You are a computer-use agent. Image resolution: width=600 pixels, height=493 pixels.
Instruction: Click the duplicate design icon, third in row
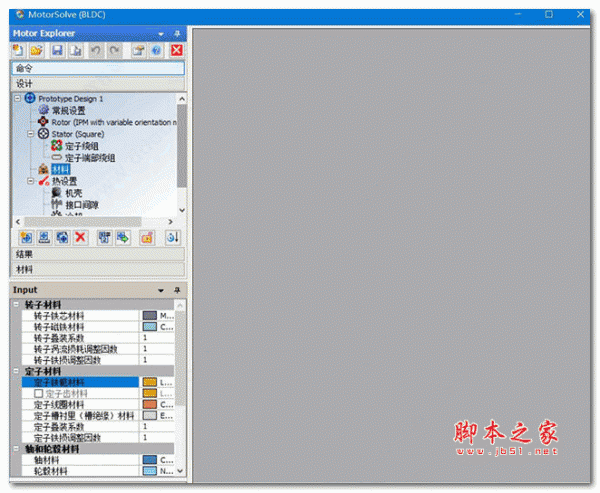click(62, 238)
